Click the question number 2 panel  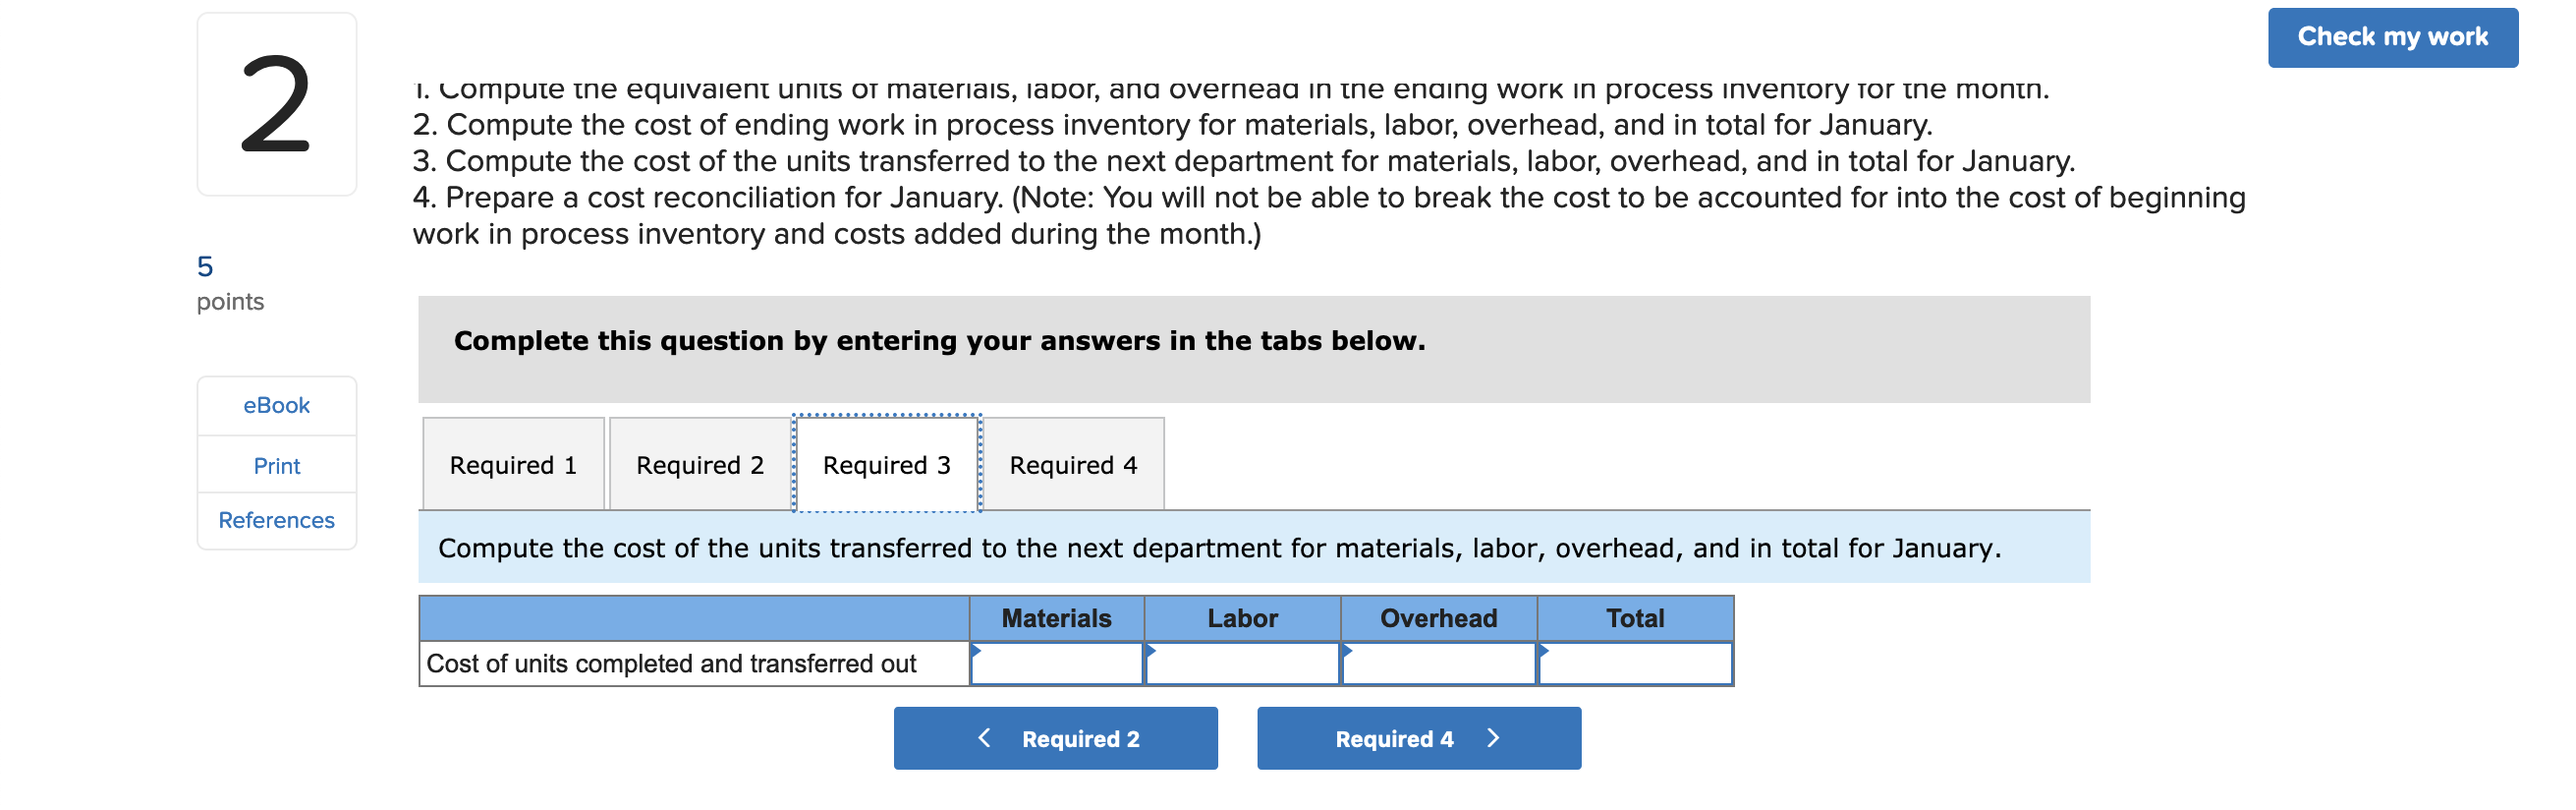point(277,101)
